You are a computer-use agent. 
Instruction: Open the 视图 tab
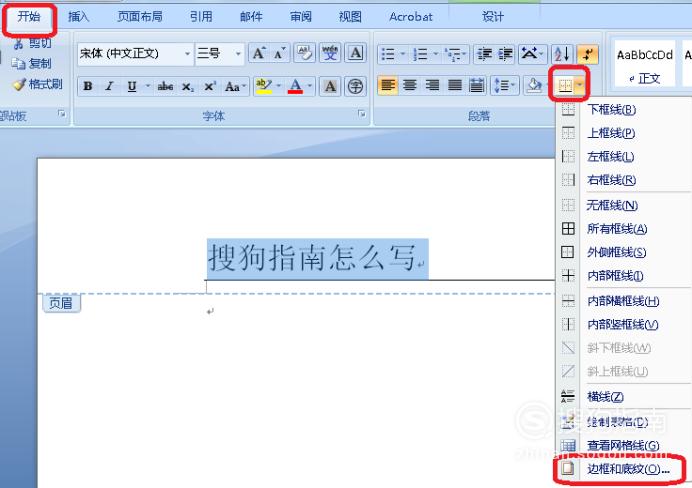350,17
